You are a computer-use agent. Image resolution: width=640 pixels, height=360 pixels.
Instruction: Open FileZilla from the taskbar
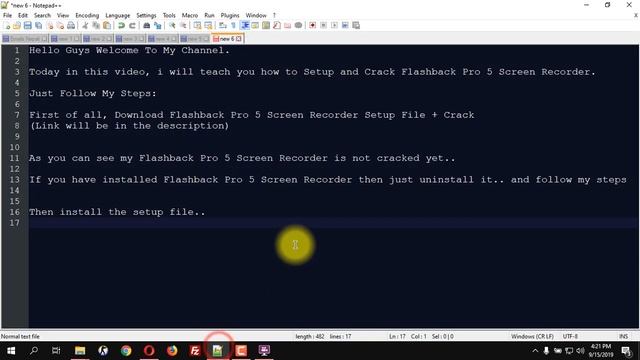(x=195, y=351)
